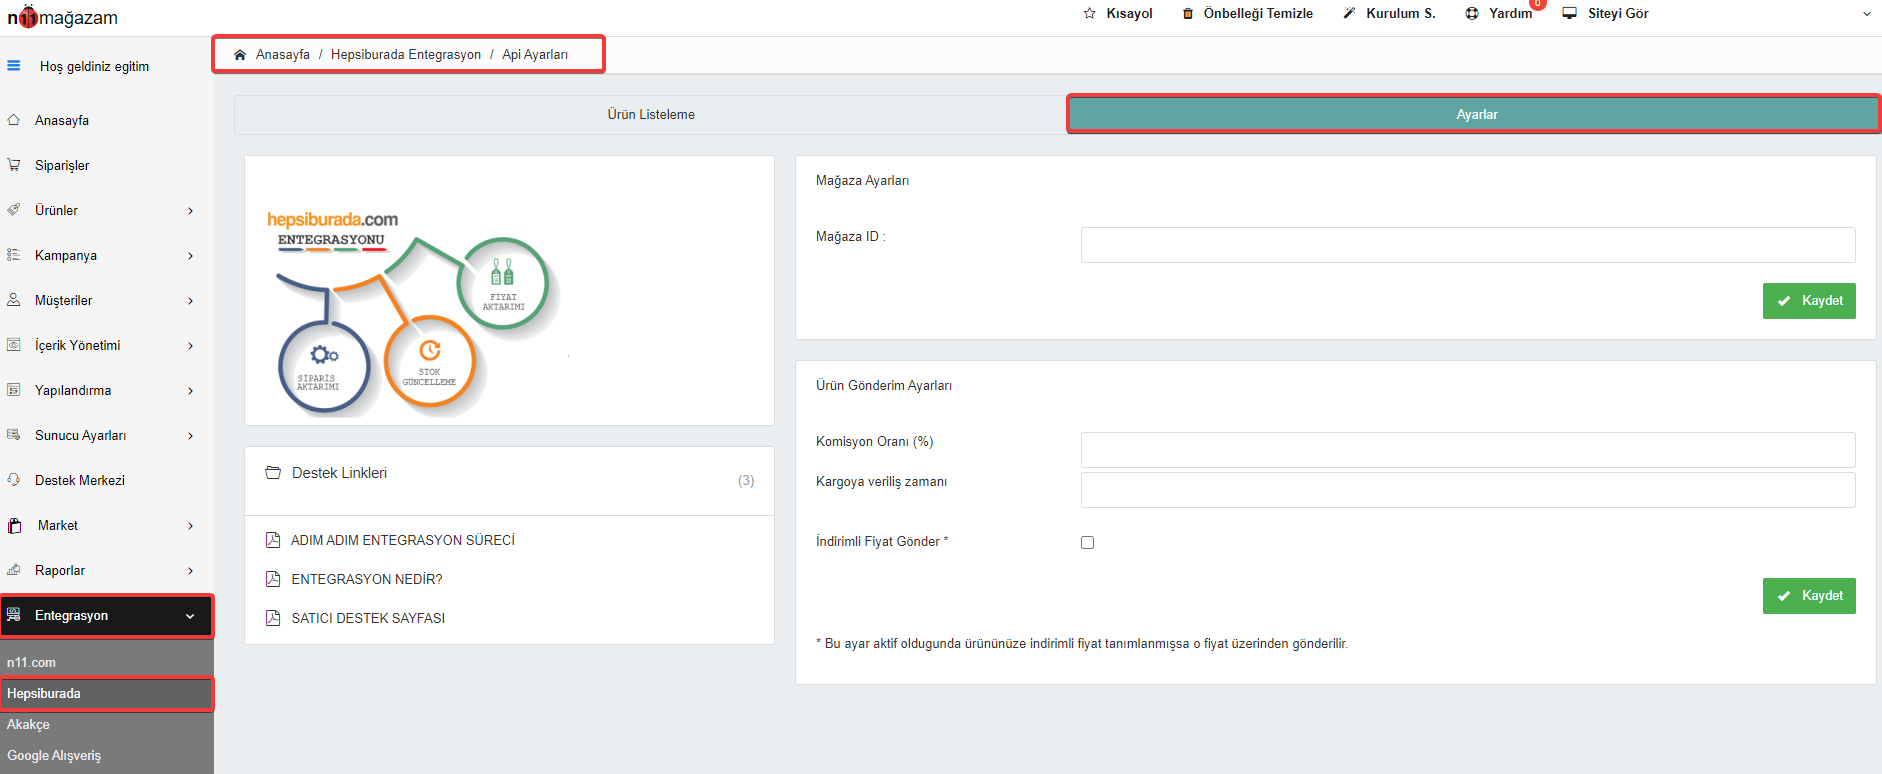Click PDF icon beside SATICI DESTEK SAYFASI

273,618
